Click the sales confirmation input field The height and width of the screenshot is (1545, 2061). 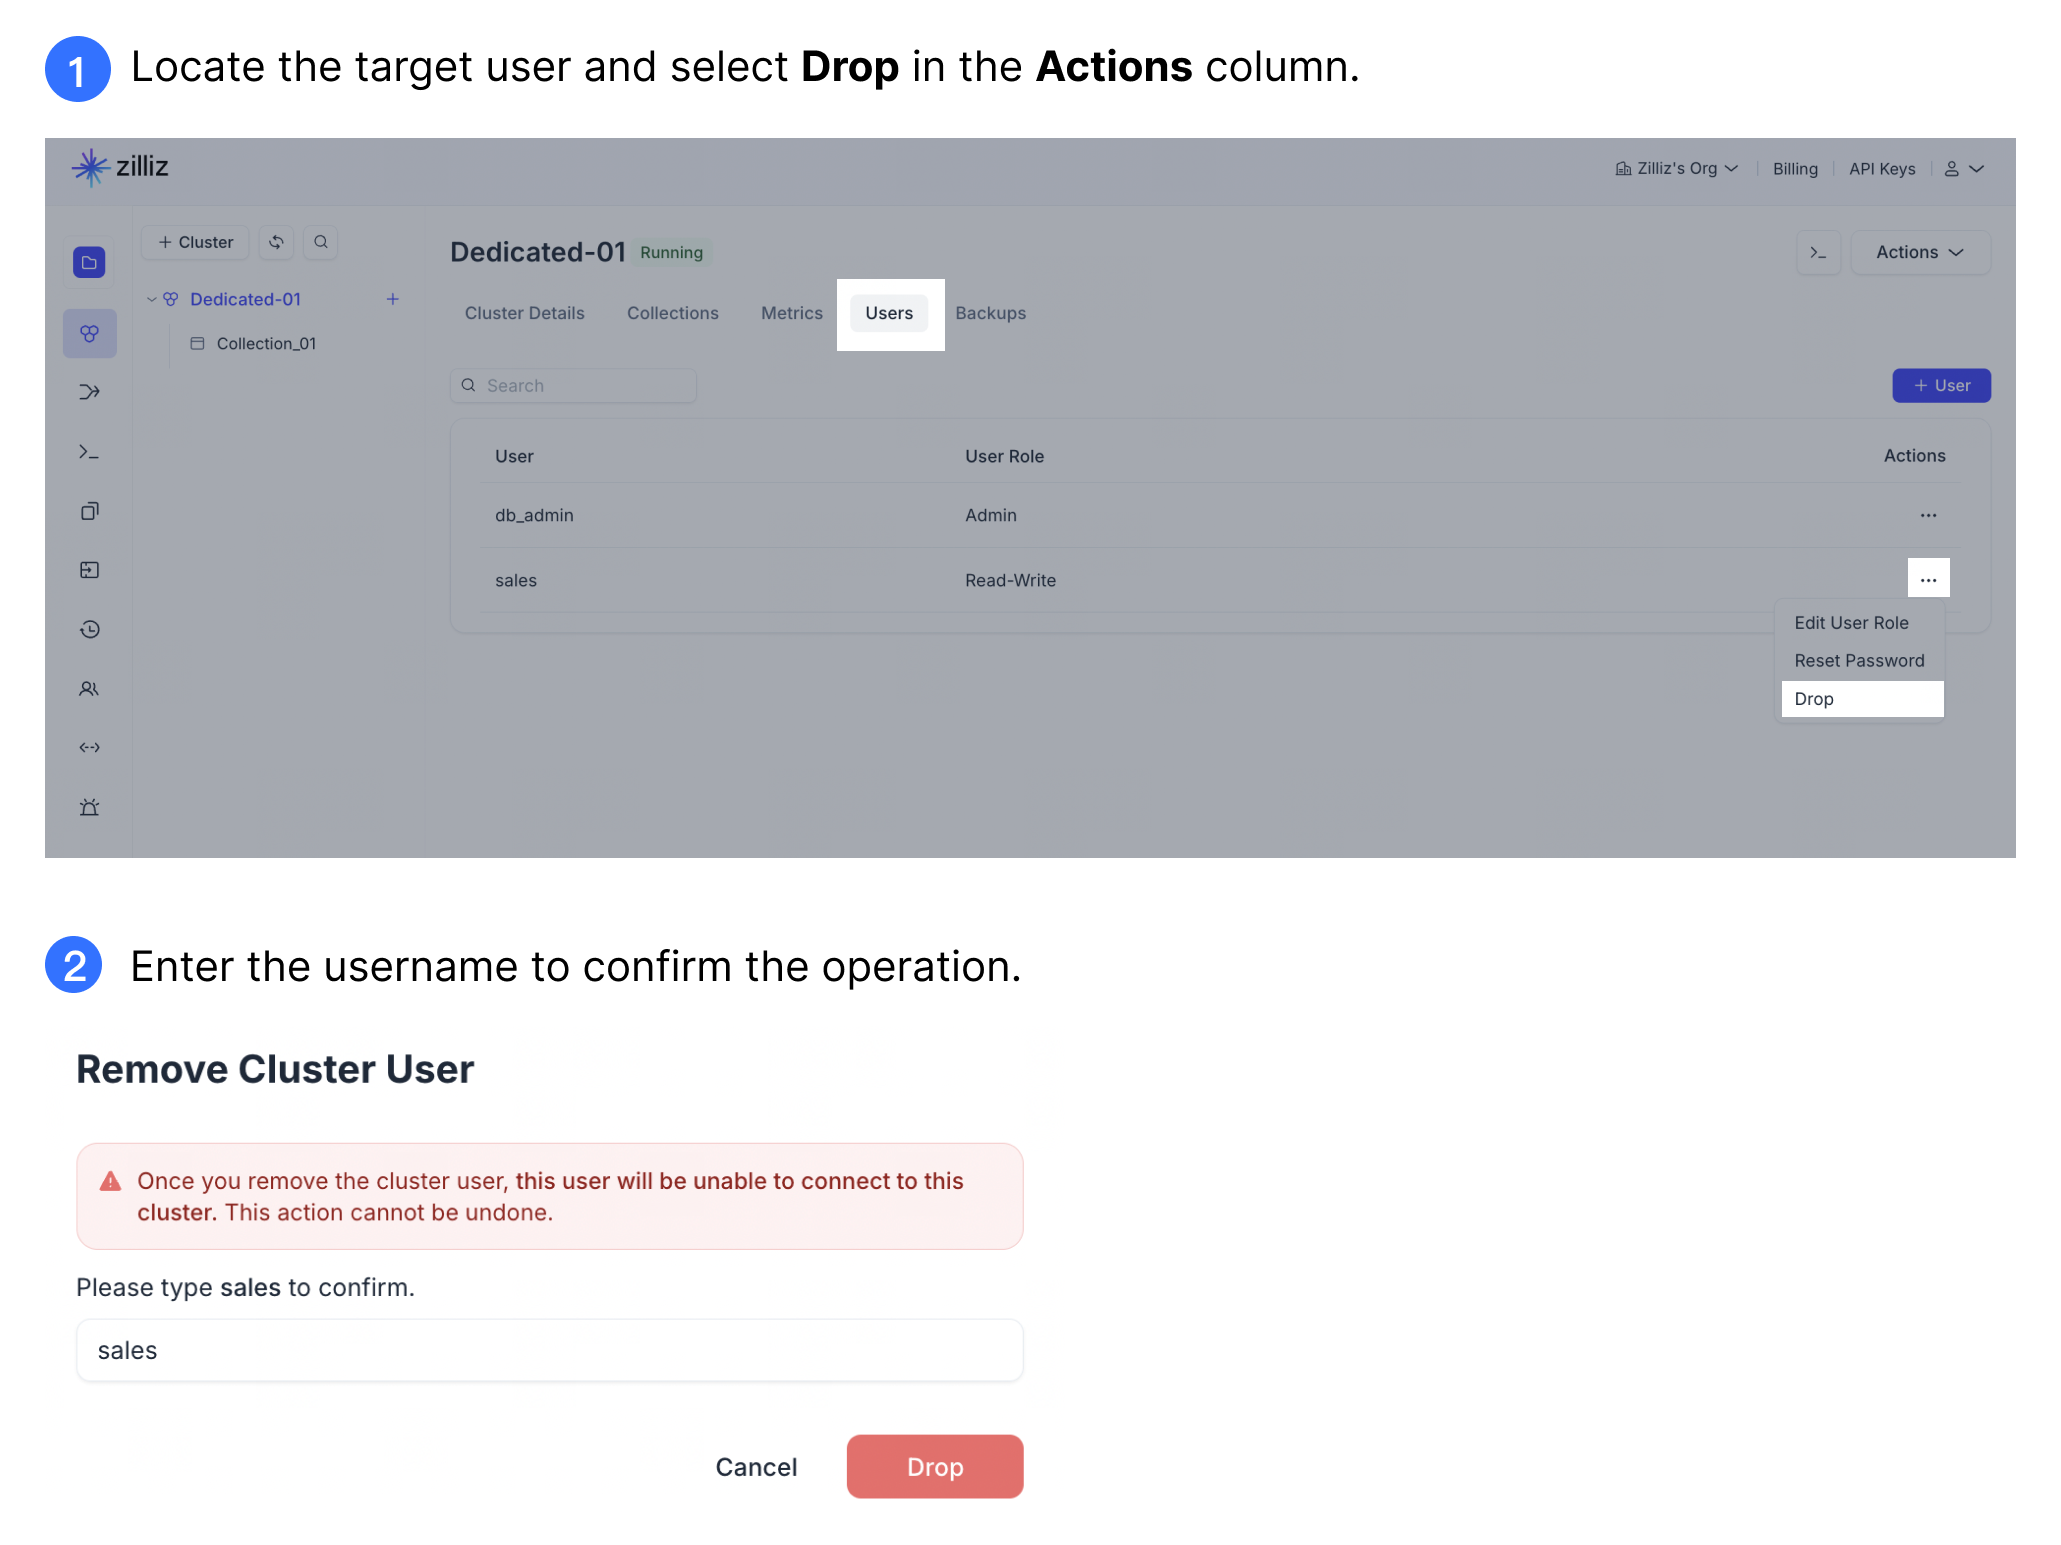click(549, 1350)
